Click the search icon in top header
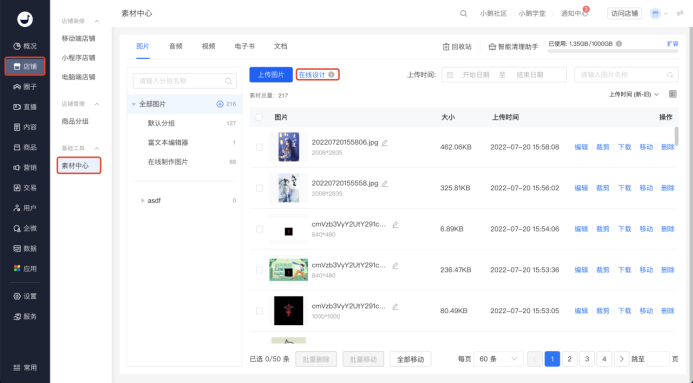The image size is (693, 383). (x=463, y=14)
